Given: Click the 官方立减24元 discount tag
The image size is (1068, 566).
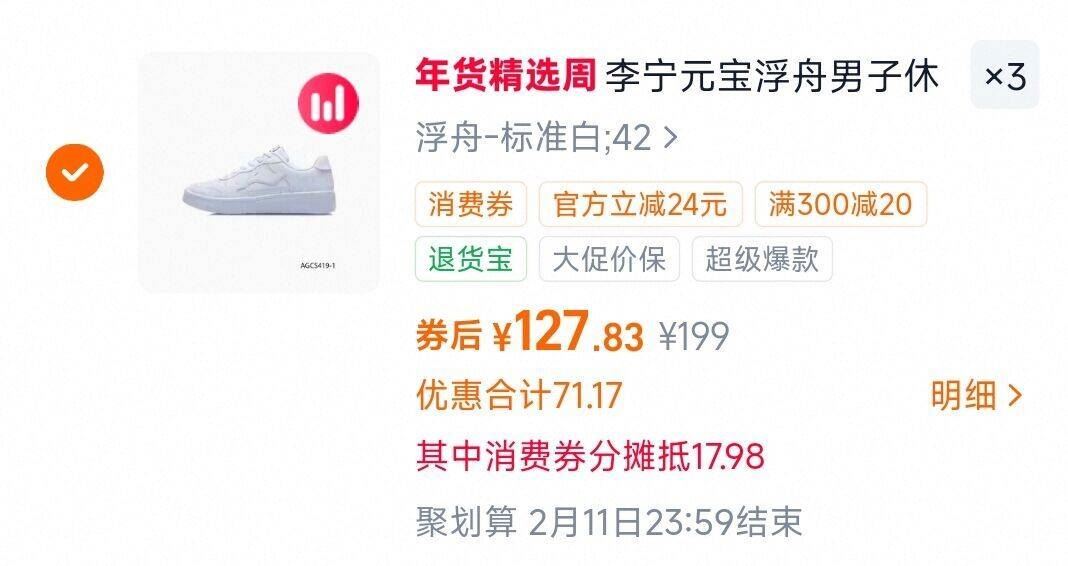Looking at the screenshot, I should click(x=640, y=204).
